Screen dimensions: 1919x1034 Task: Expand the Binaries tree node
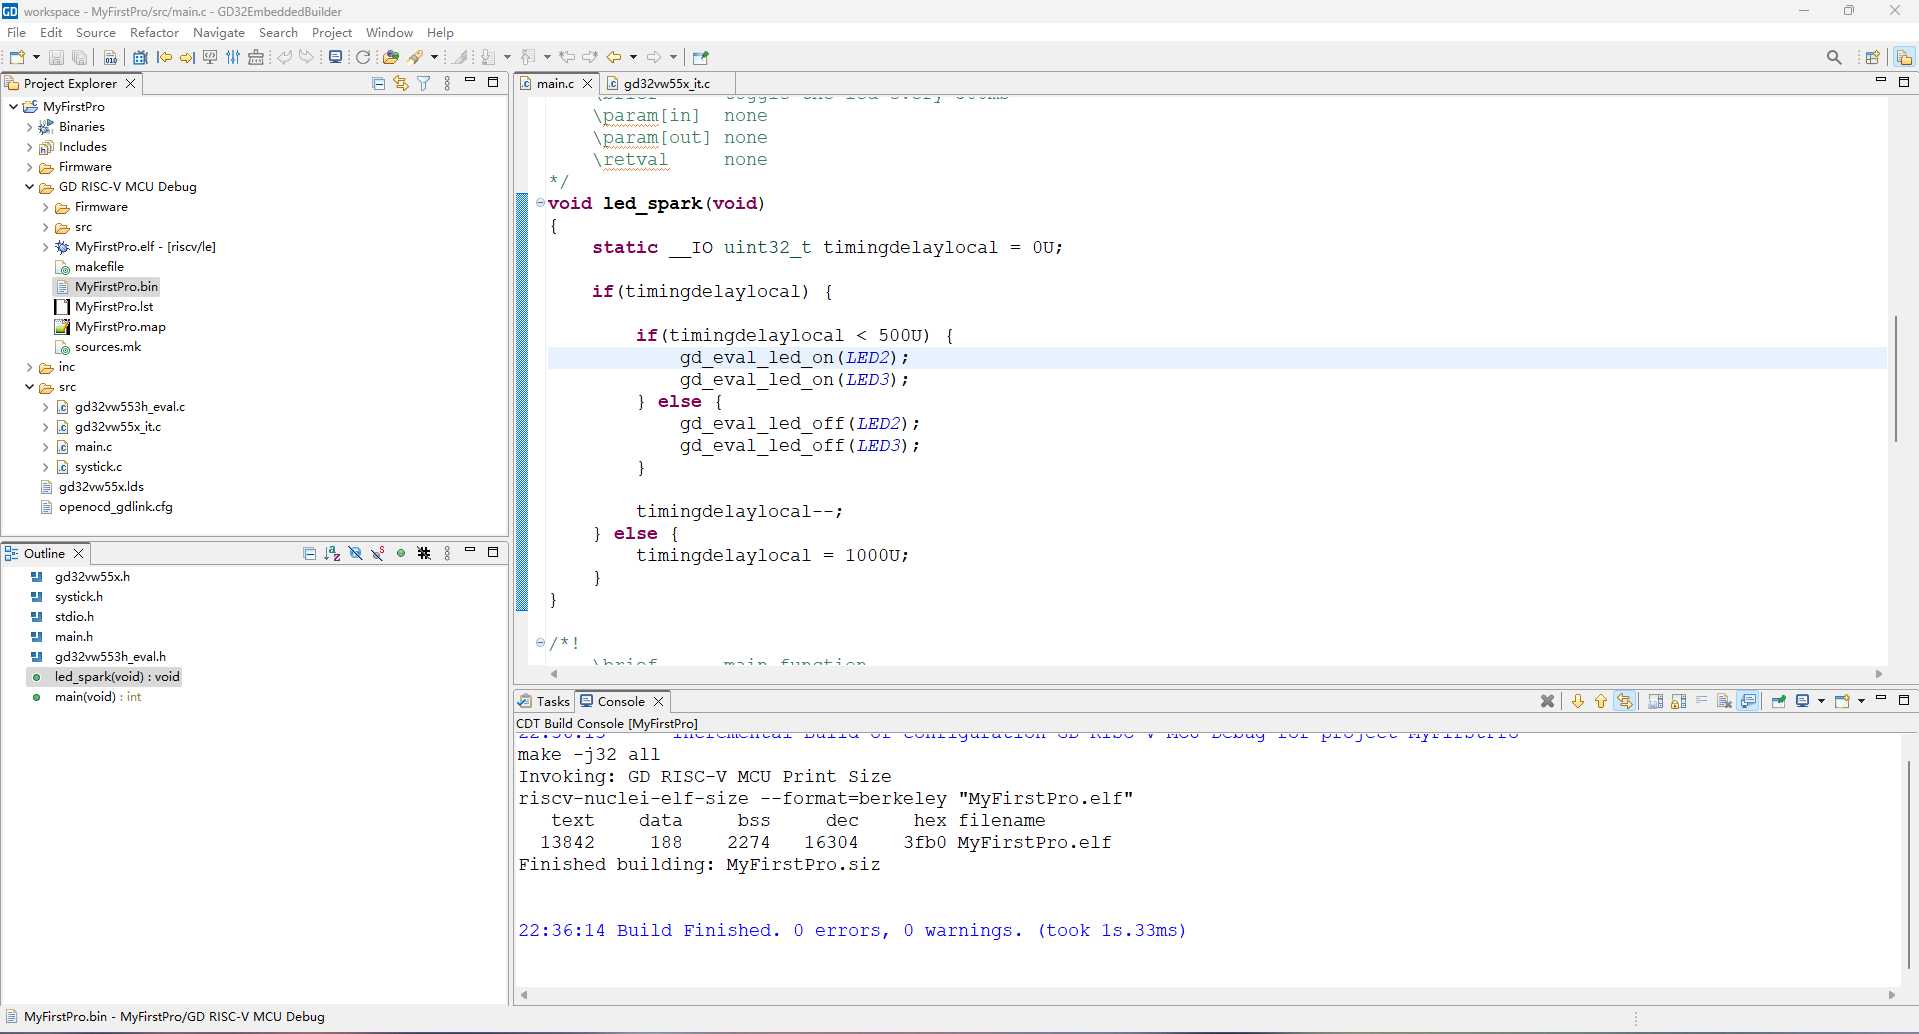pos(30,127)
